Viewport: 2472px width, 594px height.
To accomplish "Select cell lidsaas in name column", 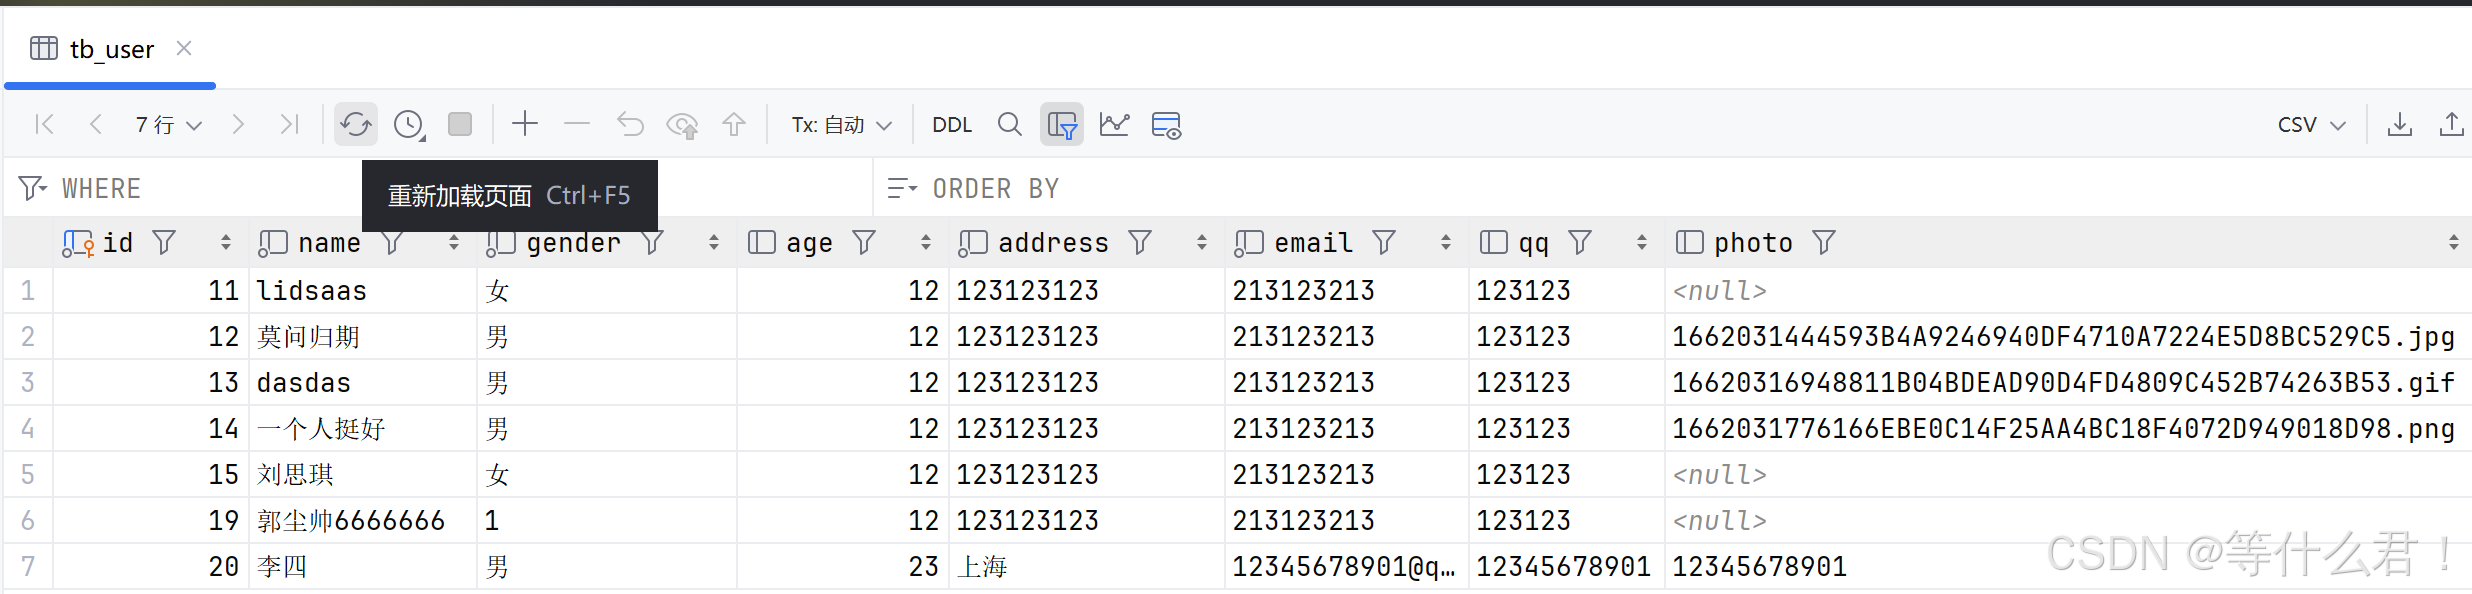I will click(364, 290).
